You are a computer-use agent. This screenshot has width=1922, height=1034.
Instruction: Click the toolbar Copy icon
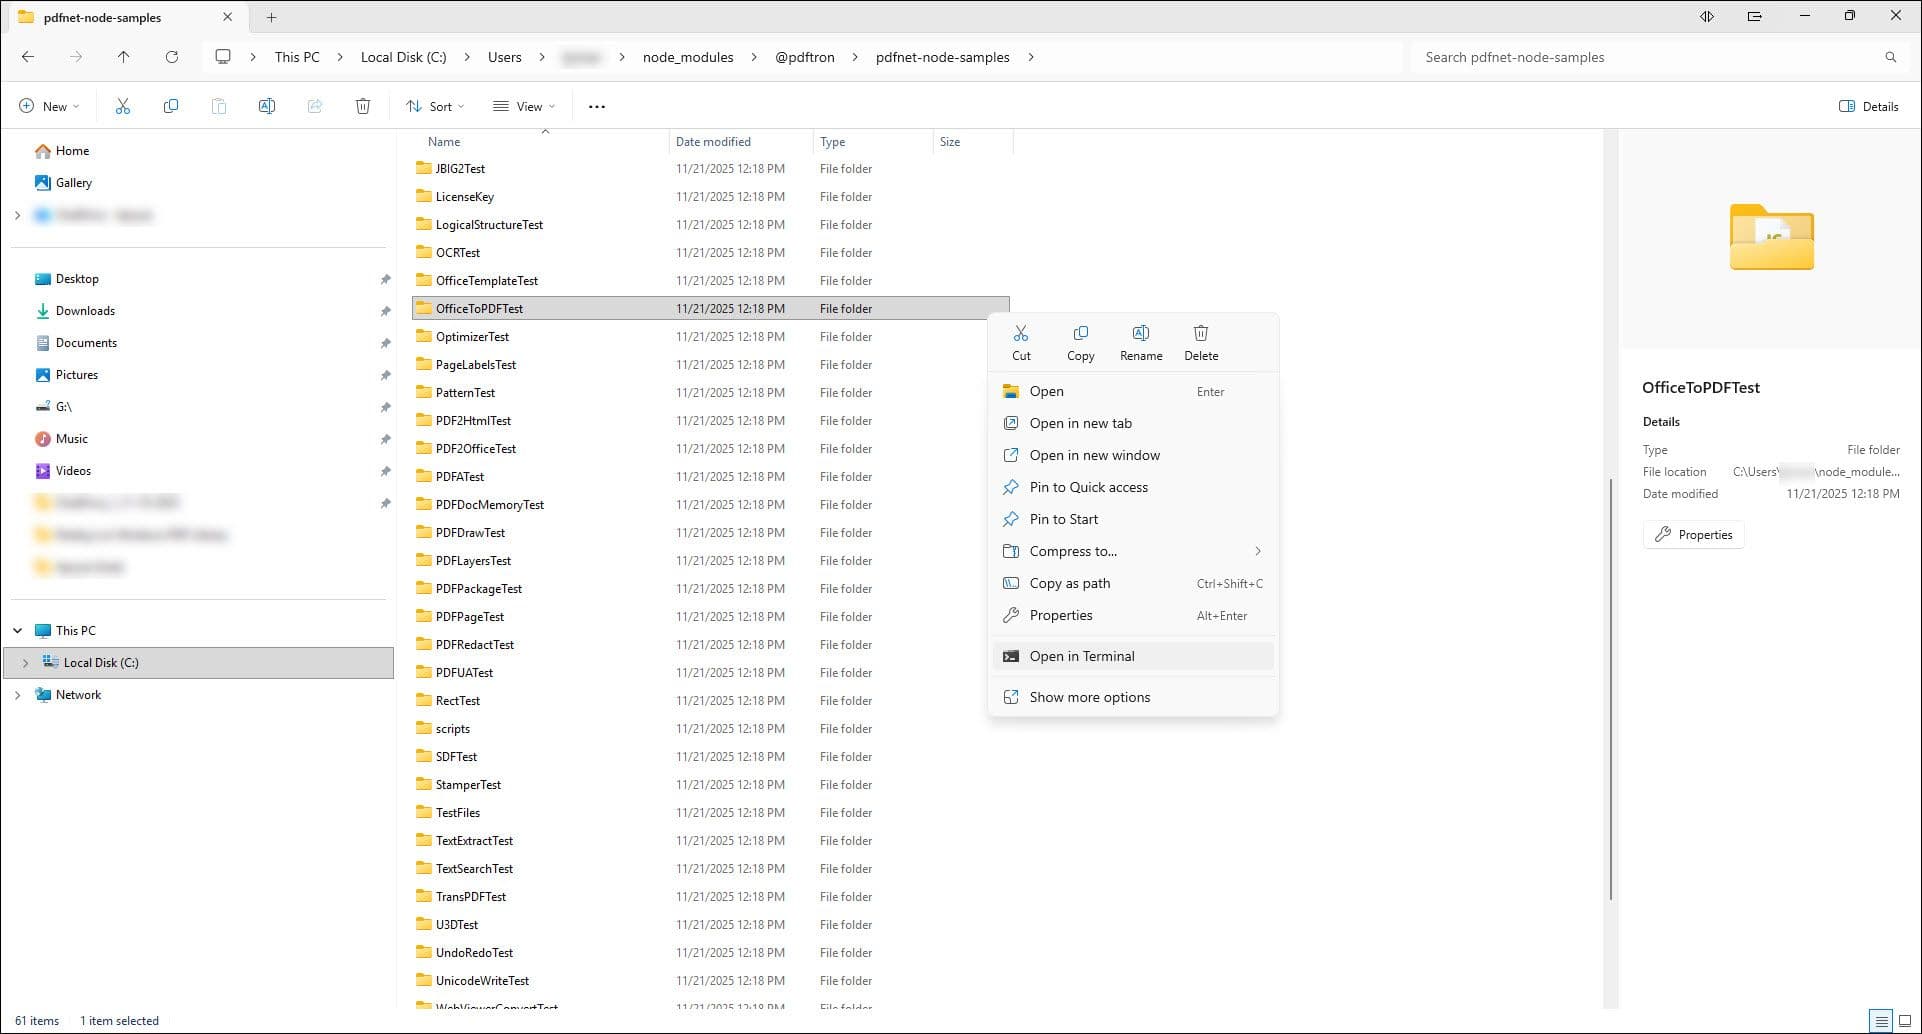click(x=171, y=106)
